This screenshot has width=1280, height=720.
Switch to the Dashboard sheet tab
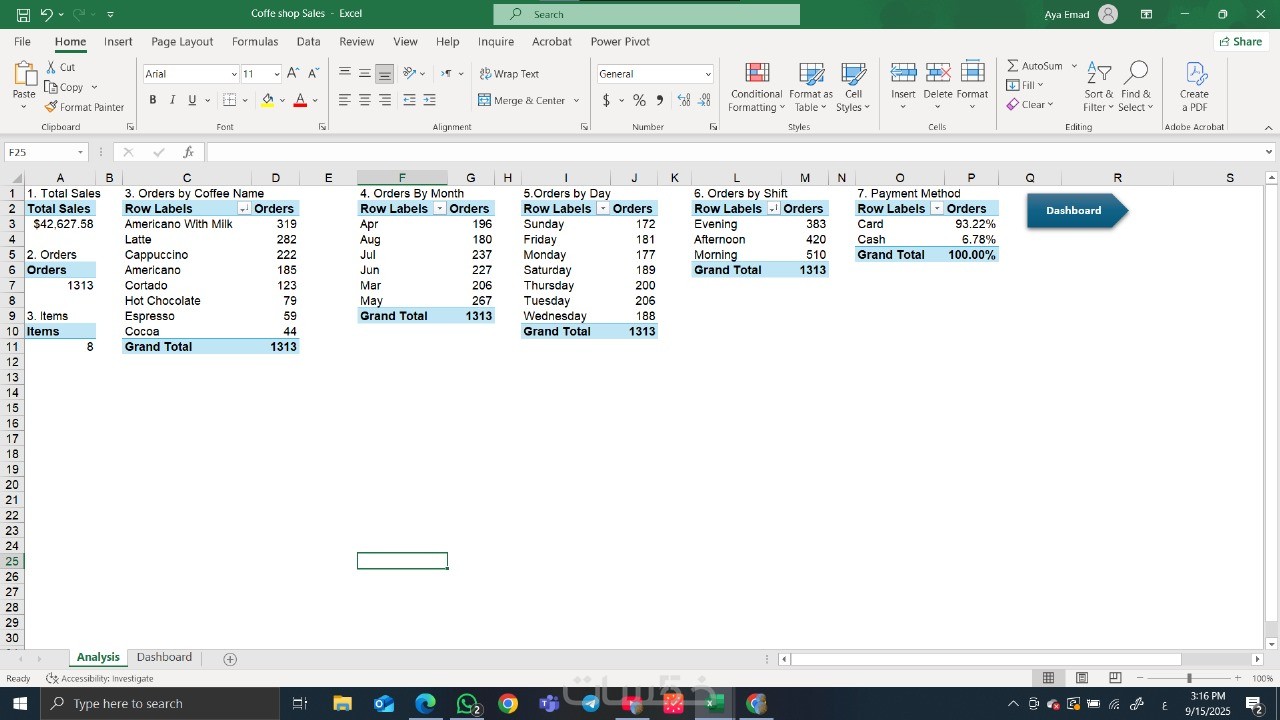coord(164,658)
